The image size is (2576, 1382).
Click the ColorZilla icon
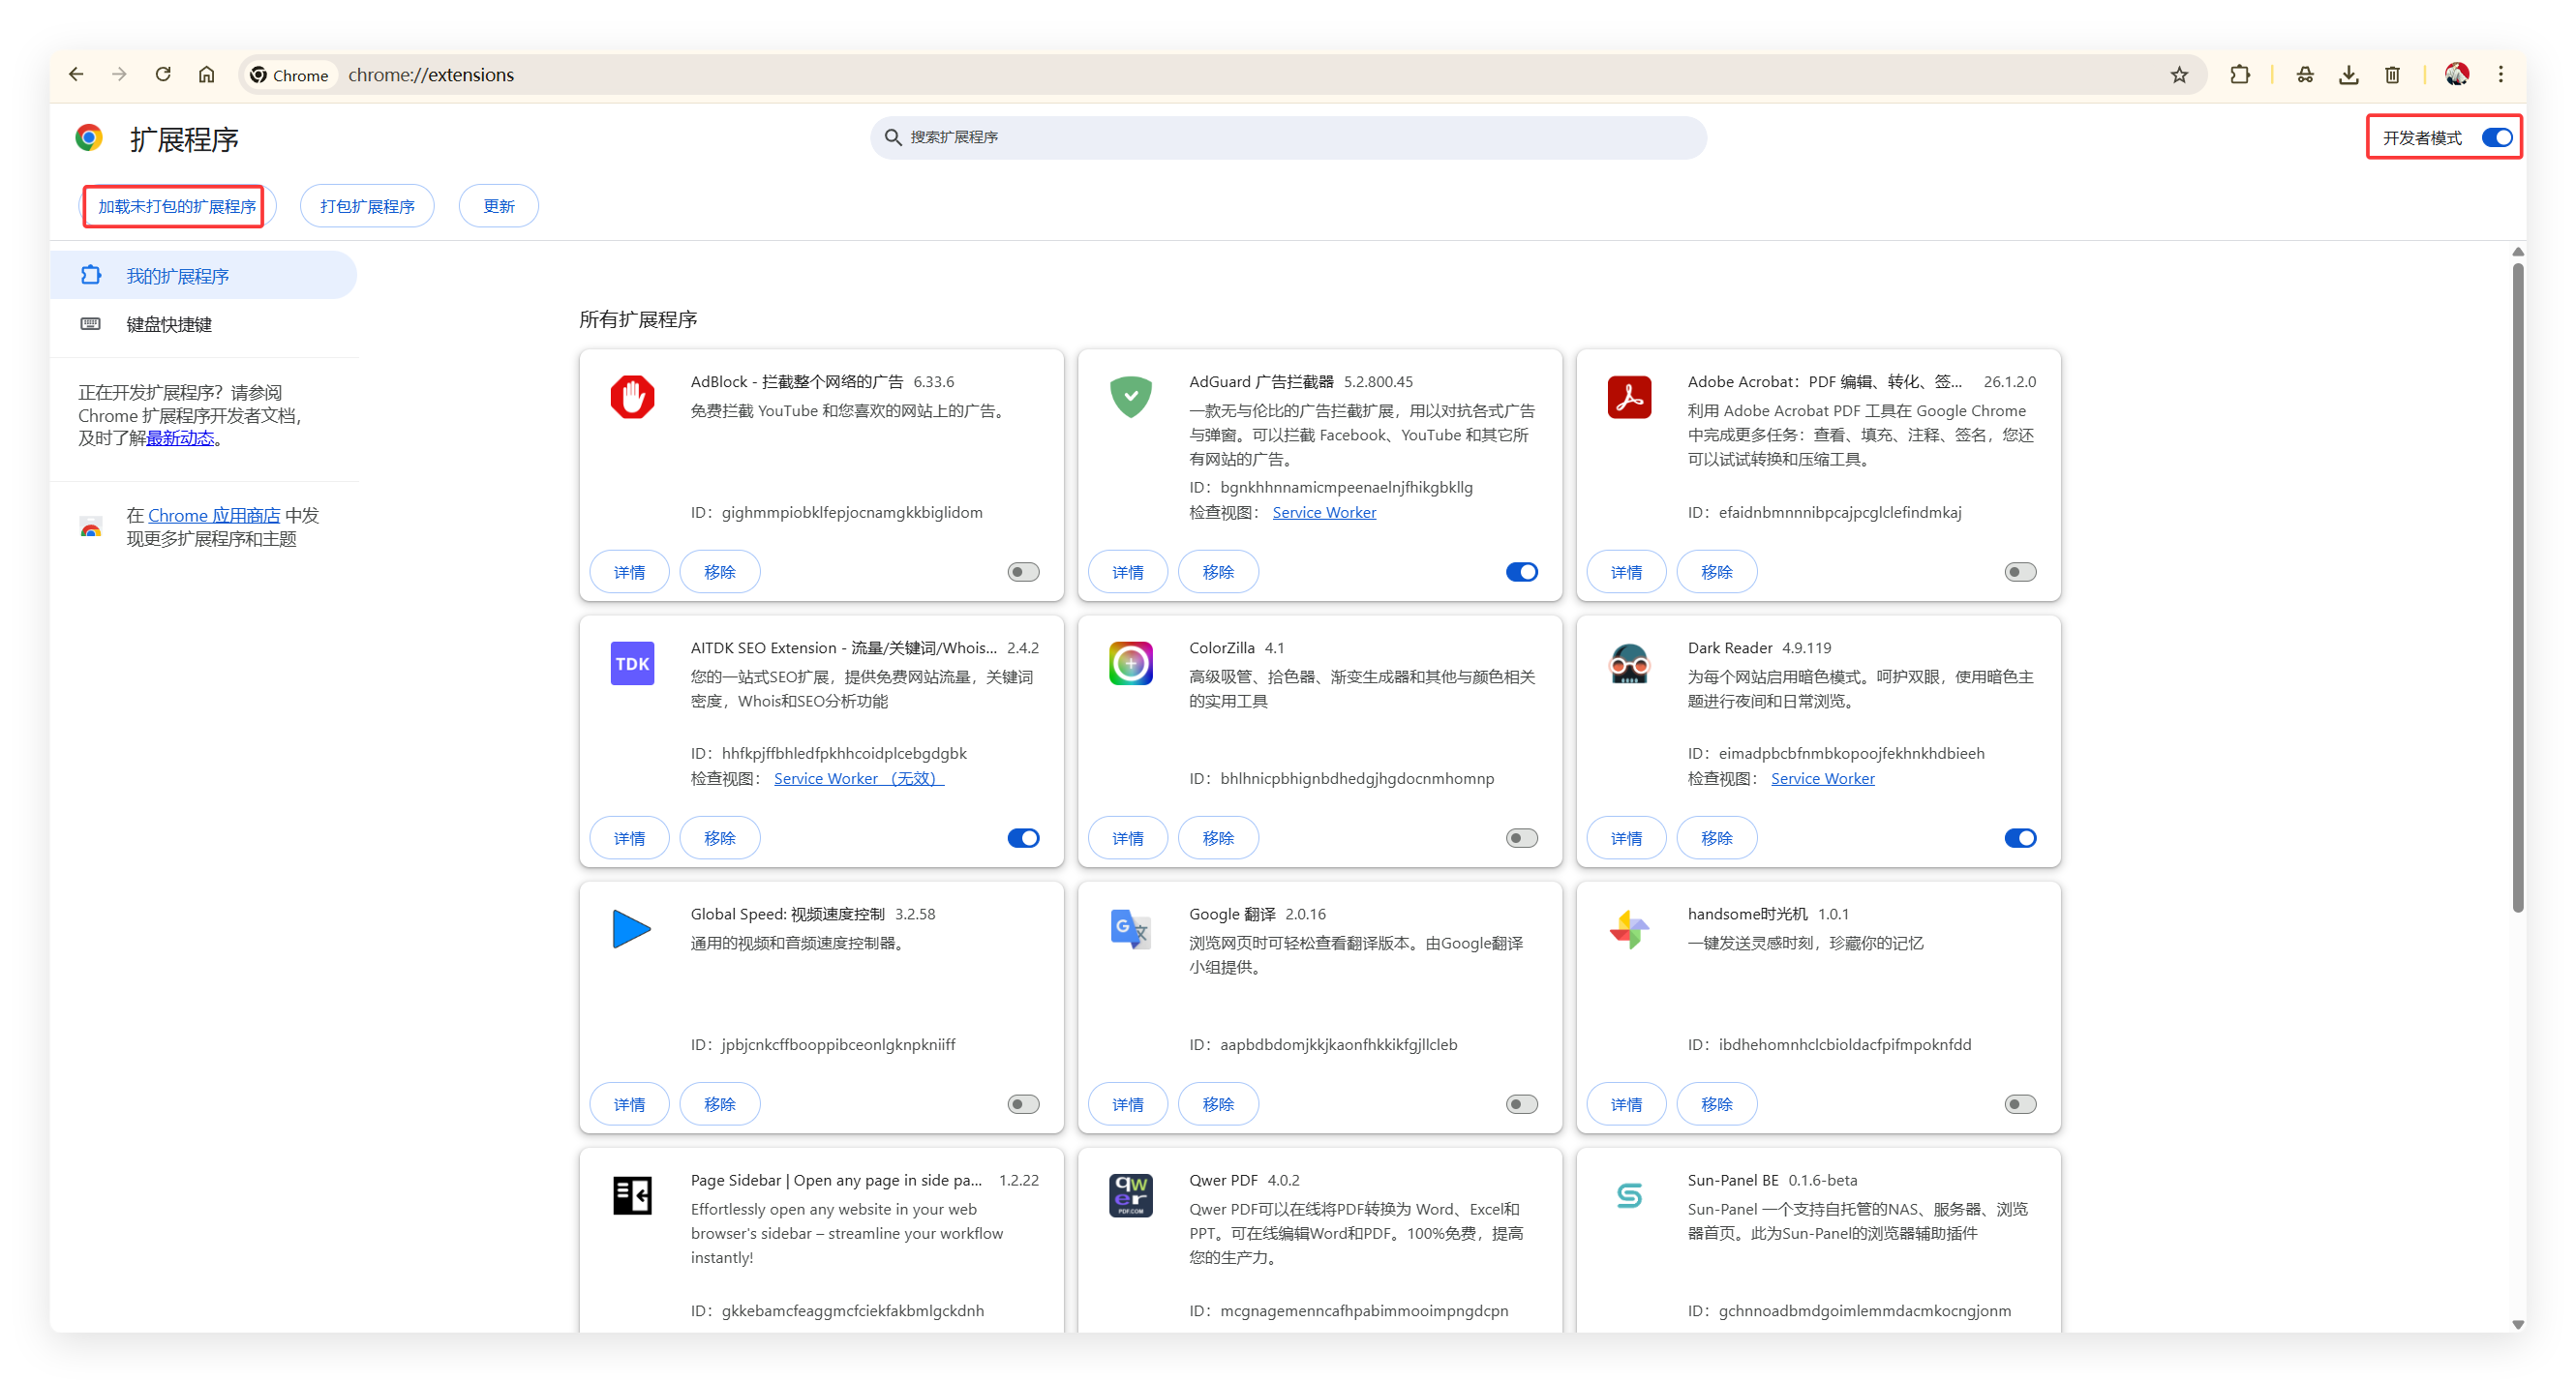tap(1130, 663)
